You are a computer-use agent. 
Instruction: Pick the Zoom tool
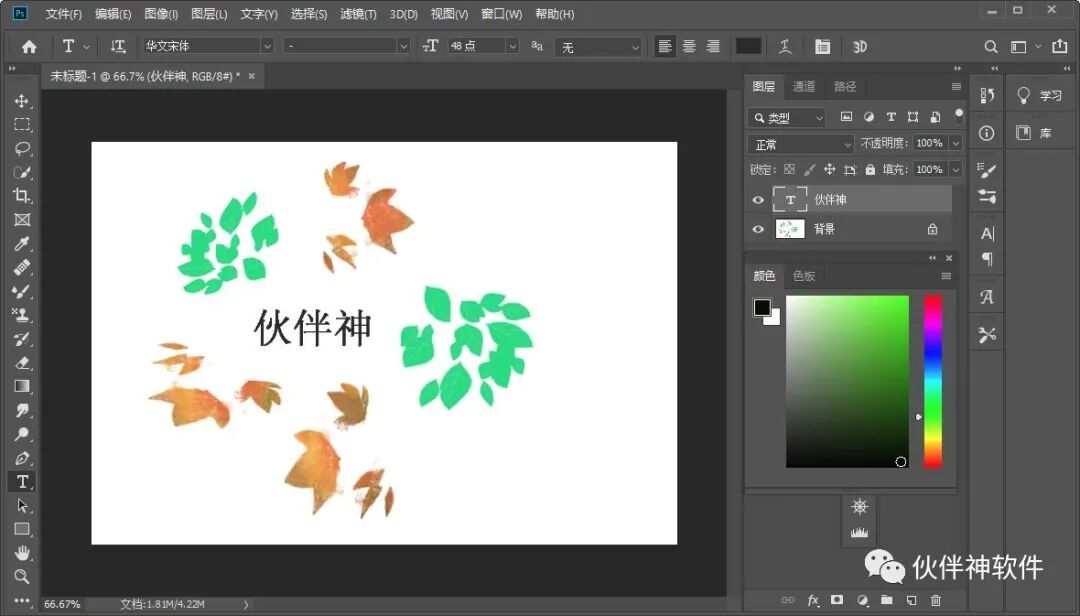[x=22, y=577]
